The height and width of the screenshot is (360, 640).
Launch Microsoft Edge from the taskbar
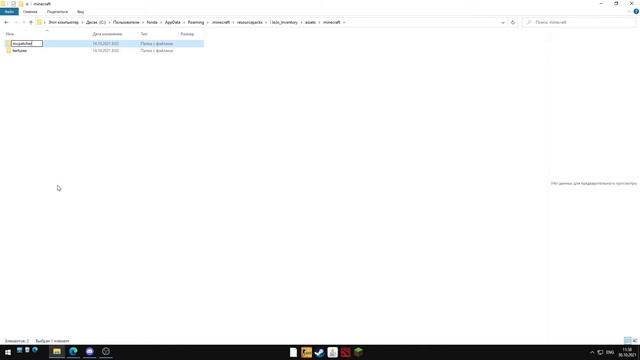pyautogui.click(x=73, y=352)
